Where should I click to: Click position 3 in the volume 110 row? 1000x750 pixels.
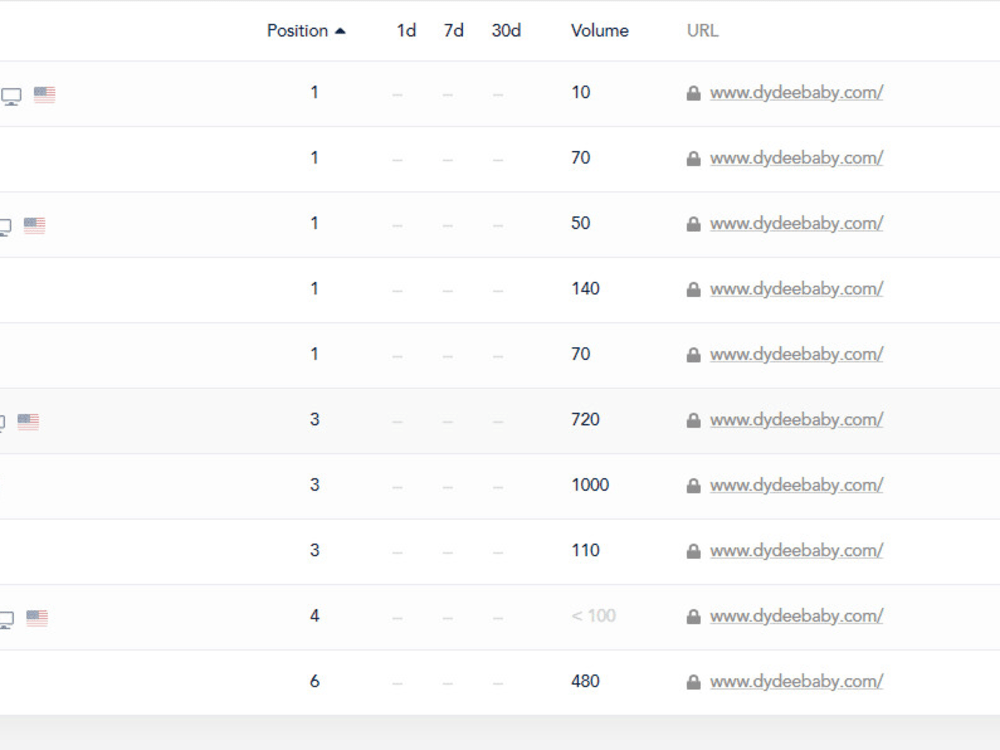coord(314,550)
